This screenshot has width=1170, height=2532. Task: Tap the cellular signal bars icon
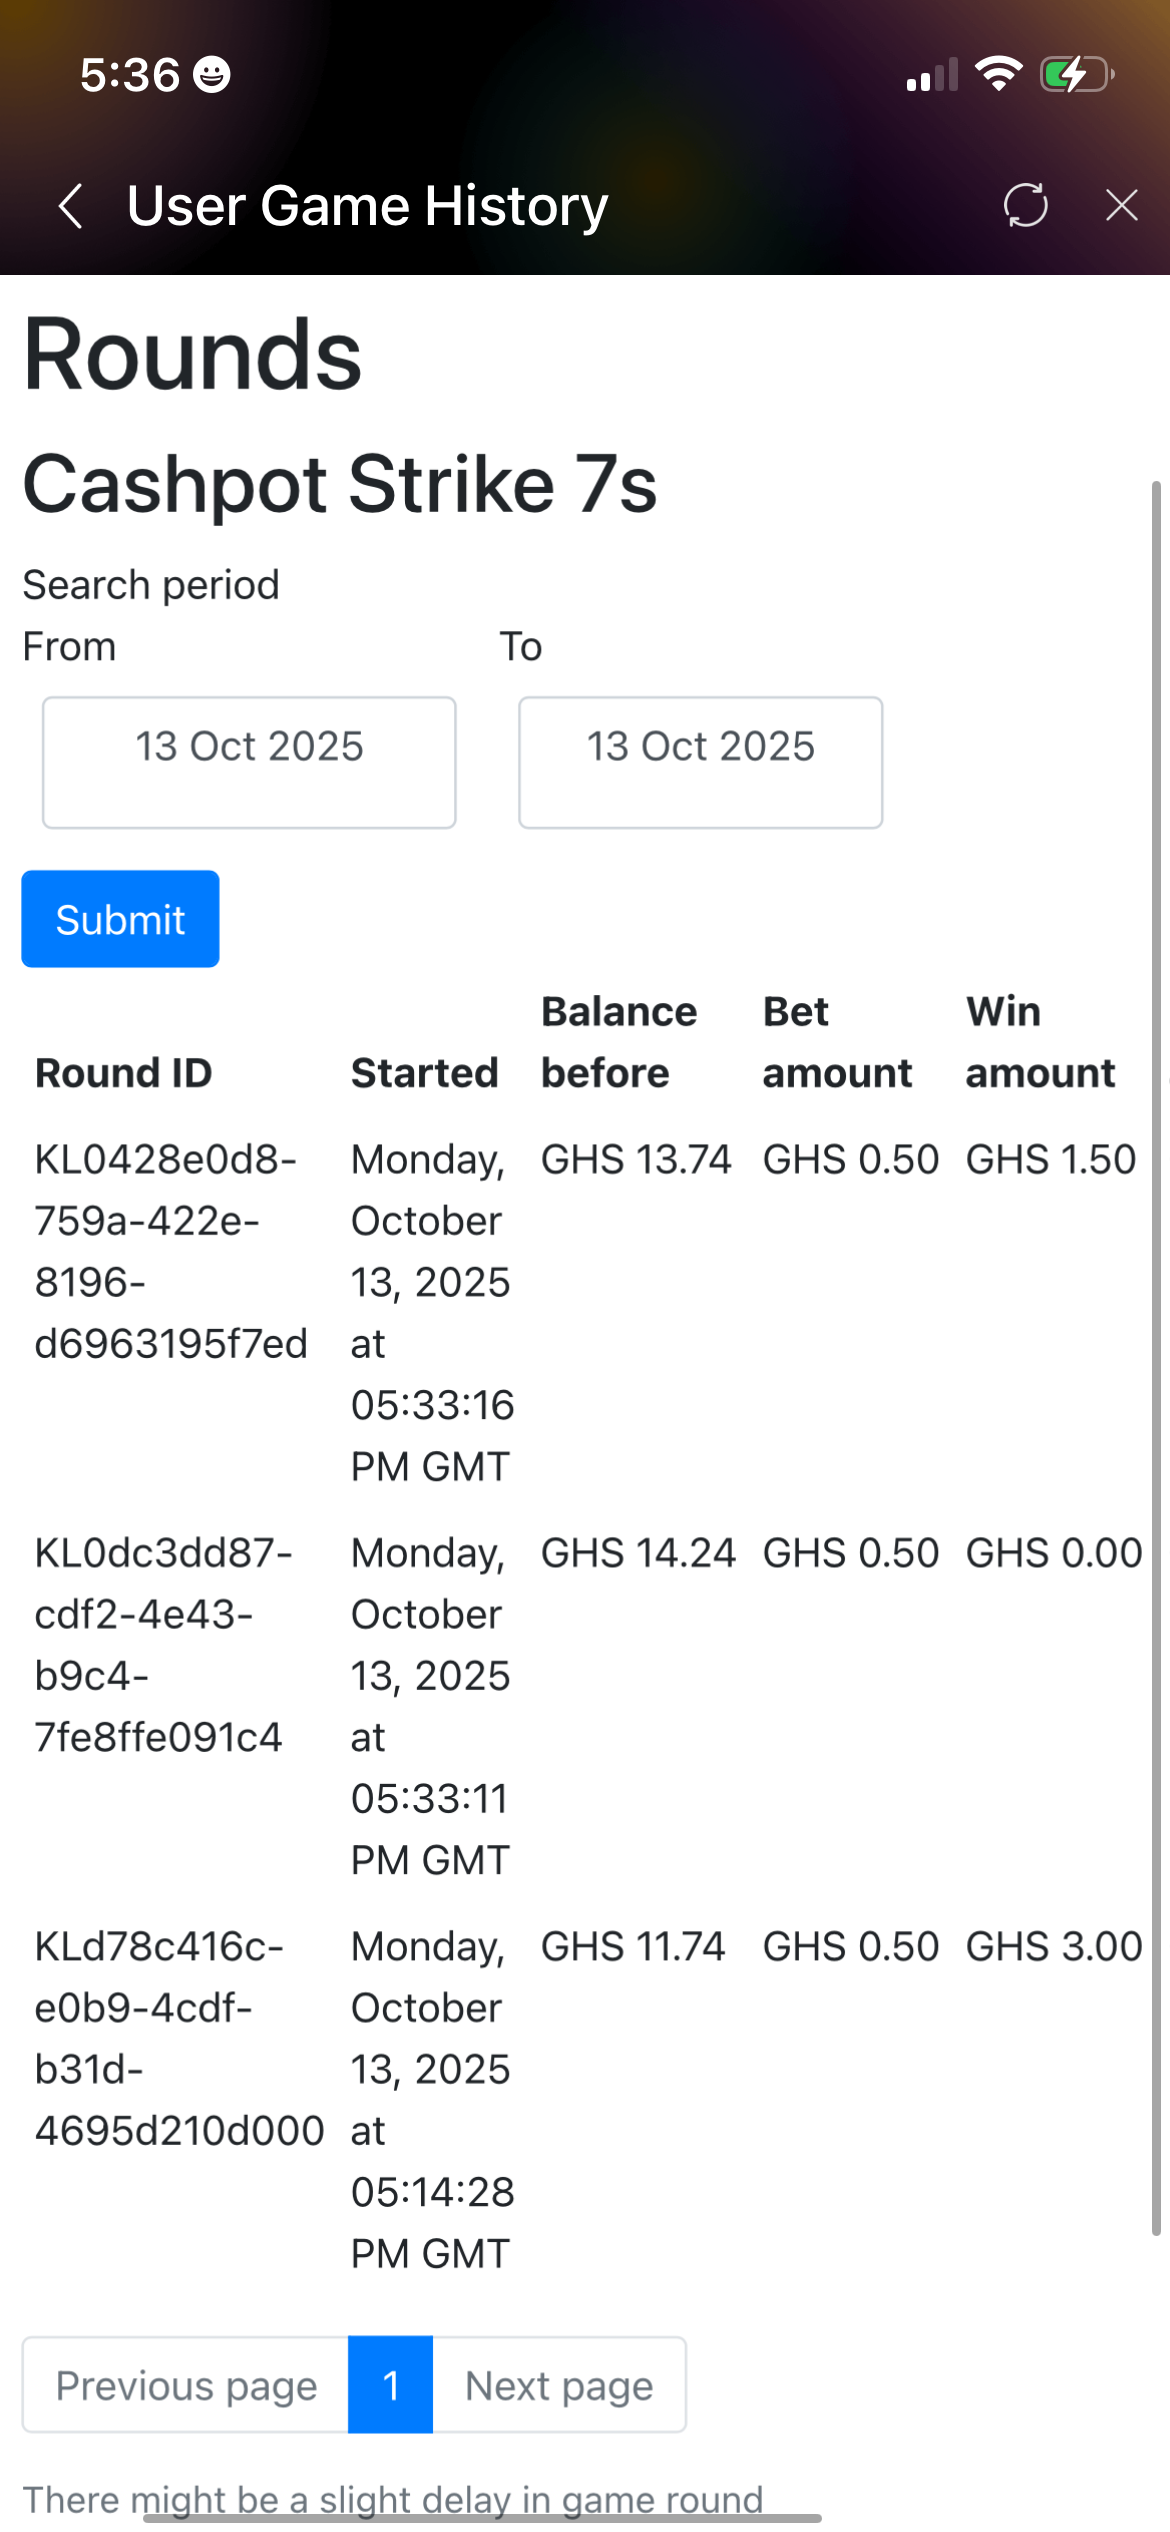pos(931,76)
